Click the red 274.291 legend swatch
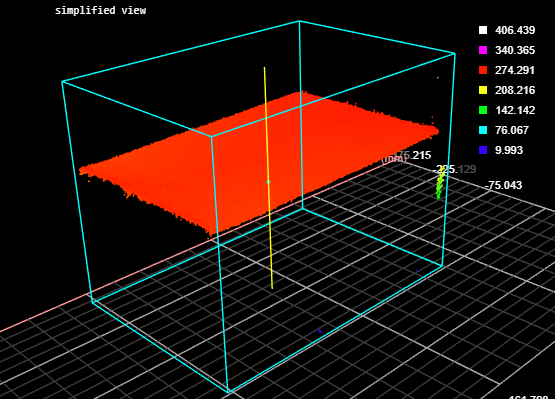 [x=483, y=70]
